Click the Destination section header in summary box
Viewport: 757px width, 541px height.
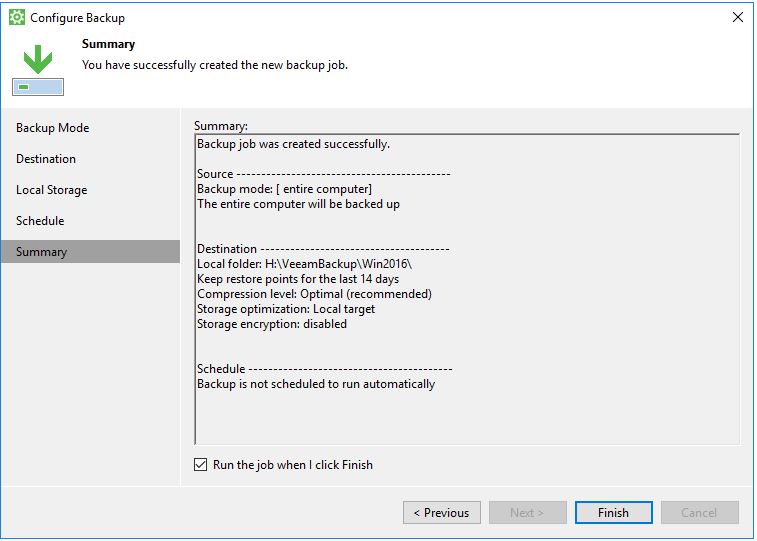pos(323,249)
